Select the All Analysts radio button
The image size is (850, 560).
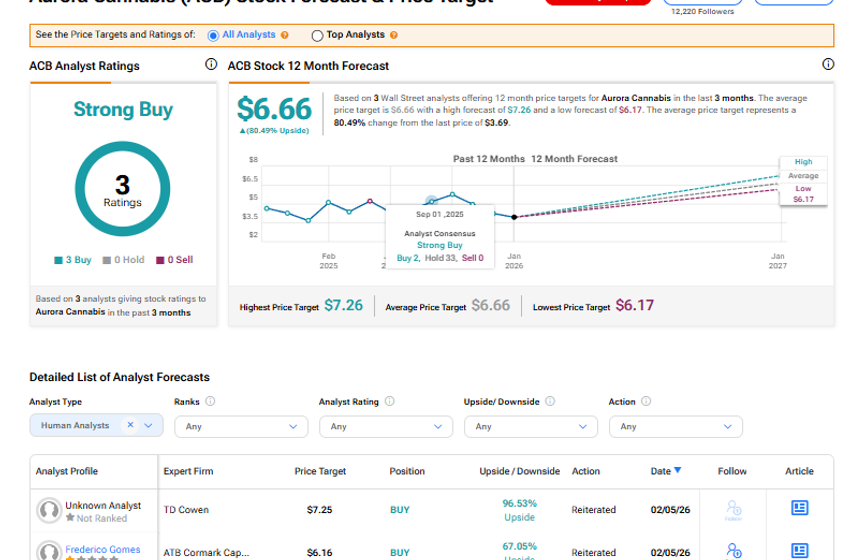click(213, 35)
